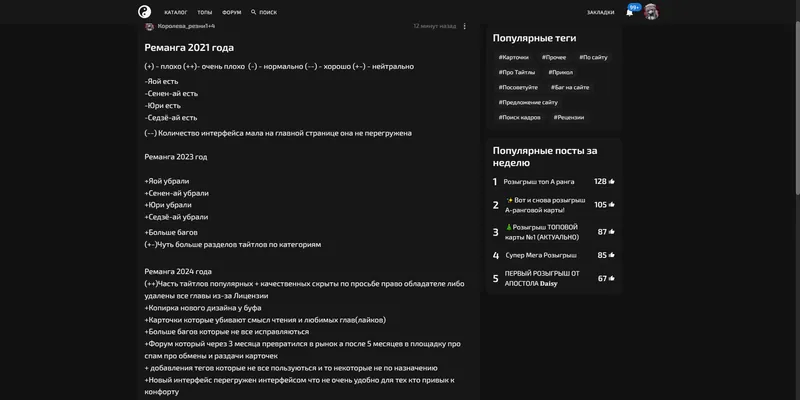Open the notifications bell icon
This screenshot has width=800, height=400.
pyautogui.click(x=630, y=13)
